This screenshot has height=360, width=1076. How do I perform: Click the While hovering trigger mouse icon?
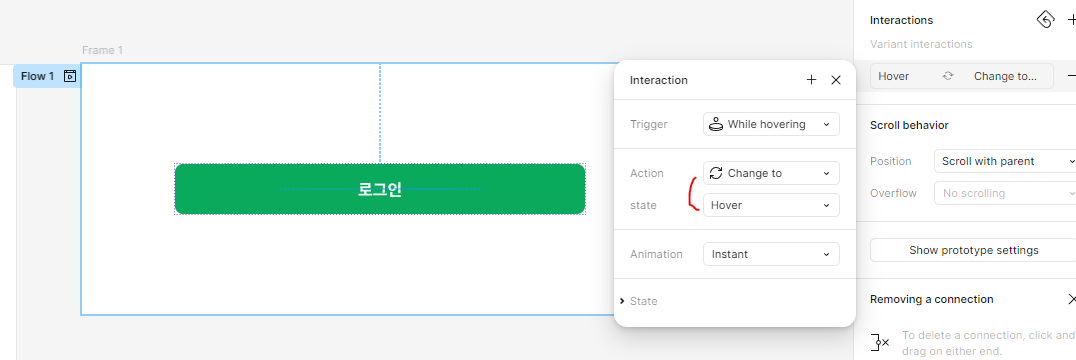point(716,124)
